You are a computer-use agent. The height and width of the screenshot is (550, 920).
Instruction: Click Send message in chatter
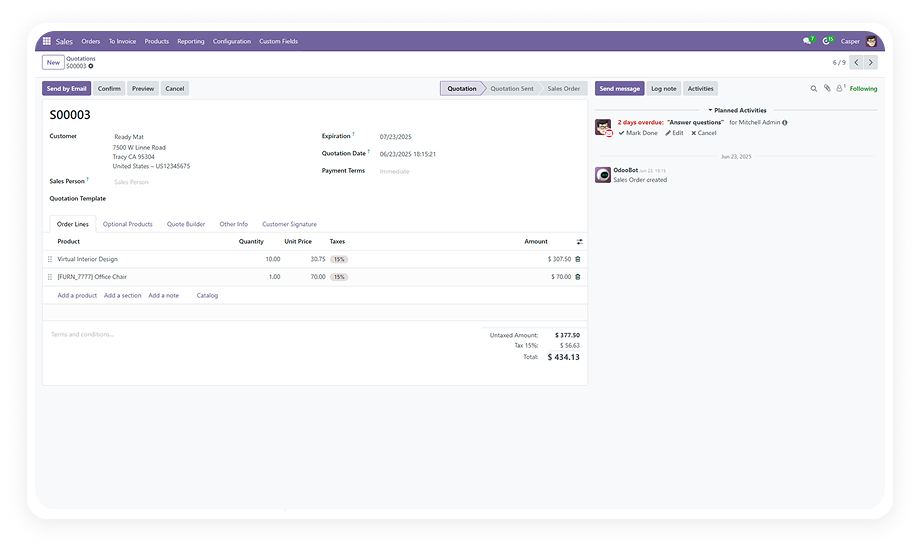[620, 89]
